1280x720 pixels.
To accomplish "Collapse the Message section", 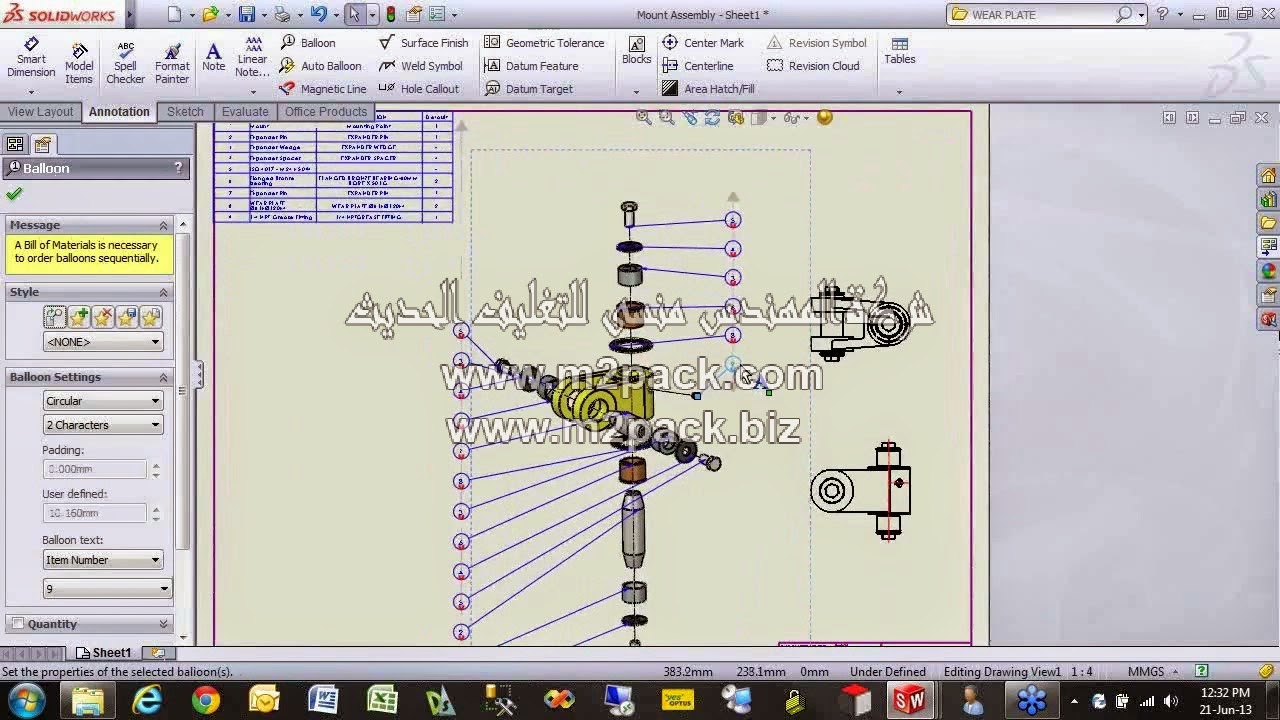I will click(163, 225).
